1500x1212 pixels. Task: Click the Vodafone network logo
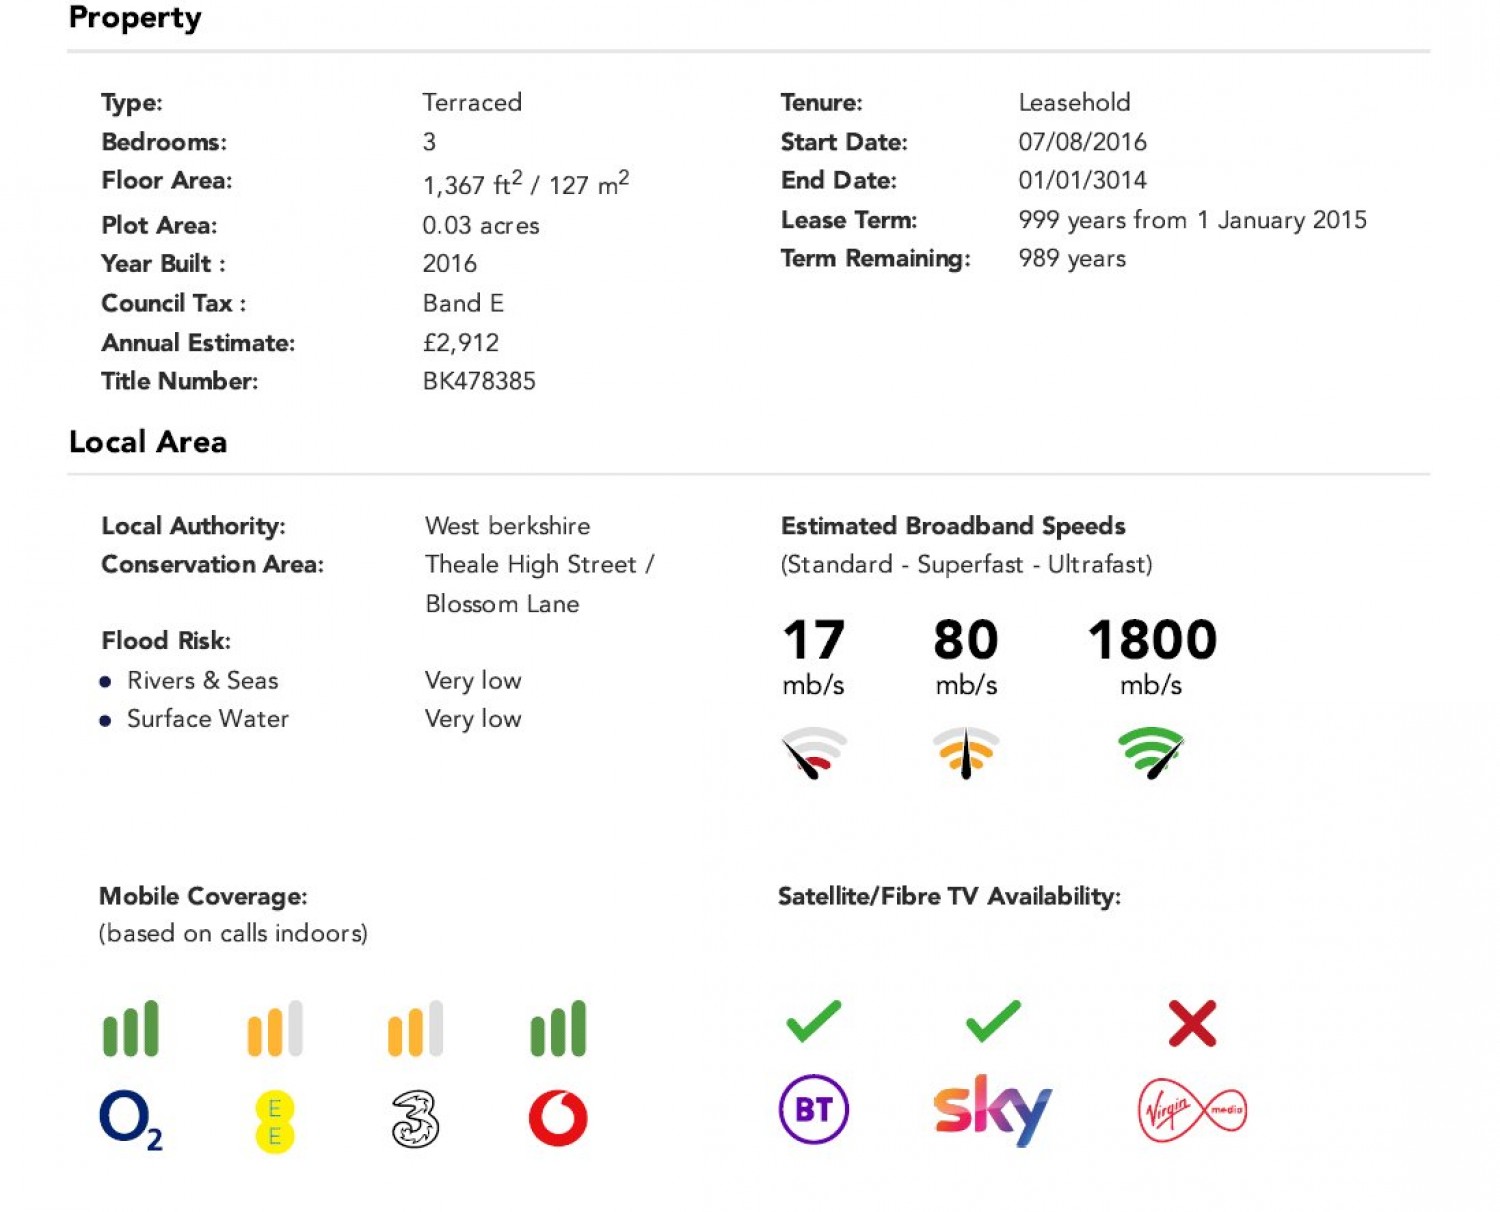(x=558, y=1118)
